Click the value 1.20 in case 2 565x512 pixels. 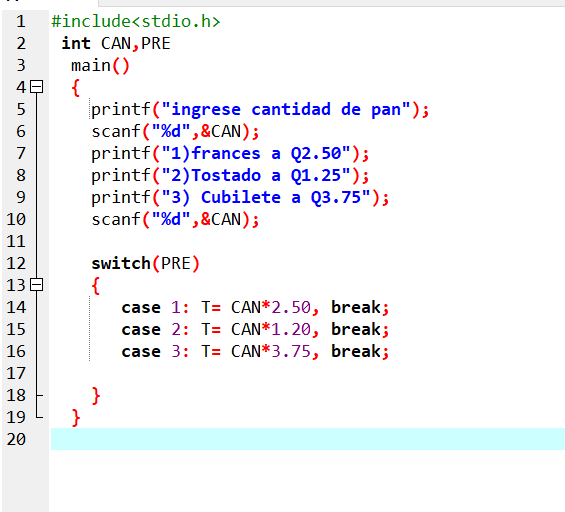tap(291, 329)
